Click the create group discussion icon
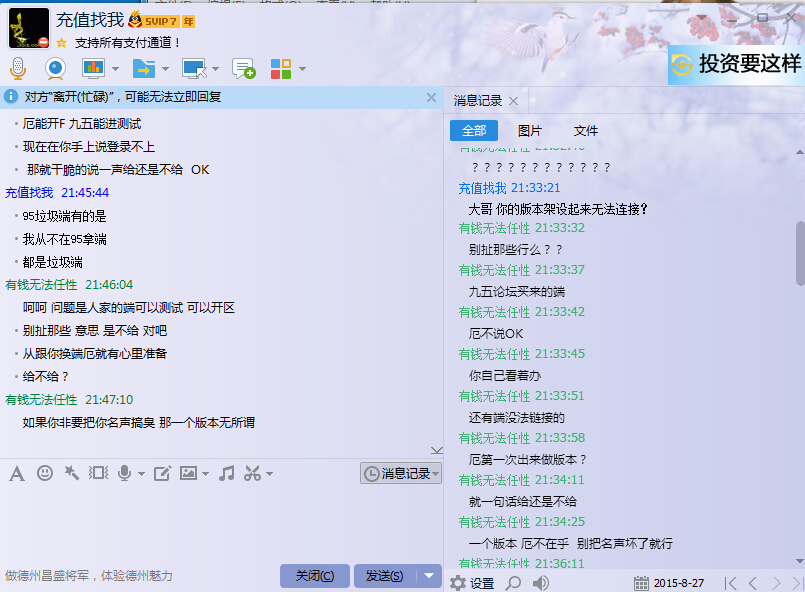Screen dimensions: 805x592 tap(243, 68)
